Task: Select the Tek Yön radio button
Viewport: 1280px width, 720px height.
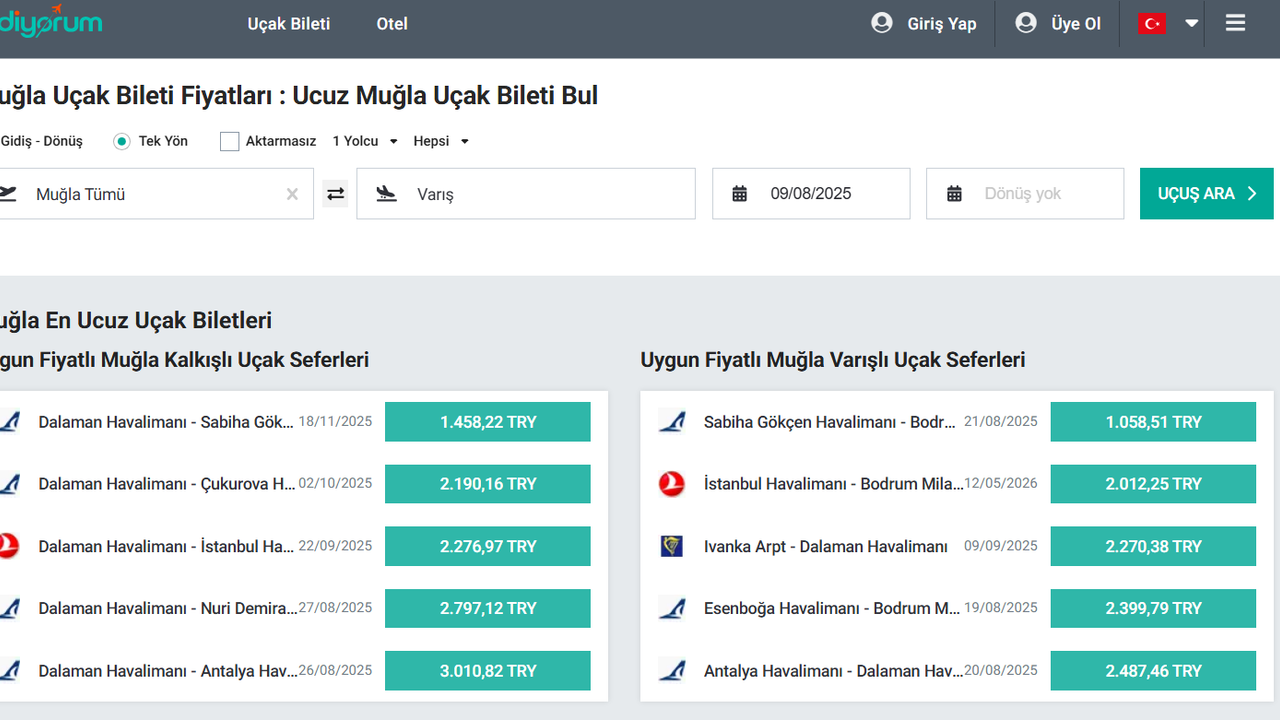Action: (x=122, y=141)
